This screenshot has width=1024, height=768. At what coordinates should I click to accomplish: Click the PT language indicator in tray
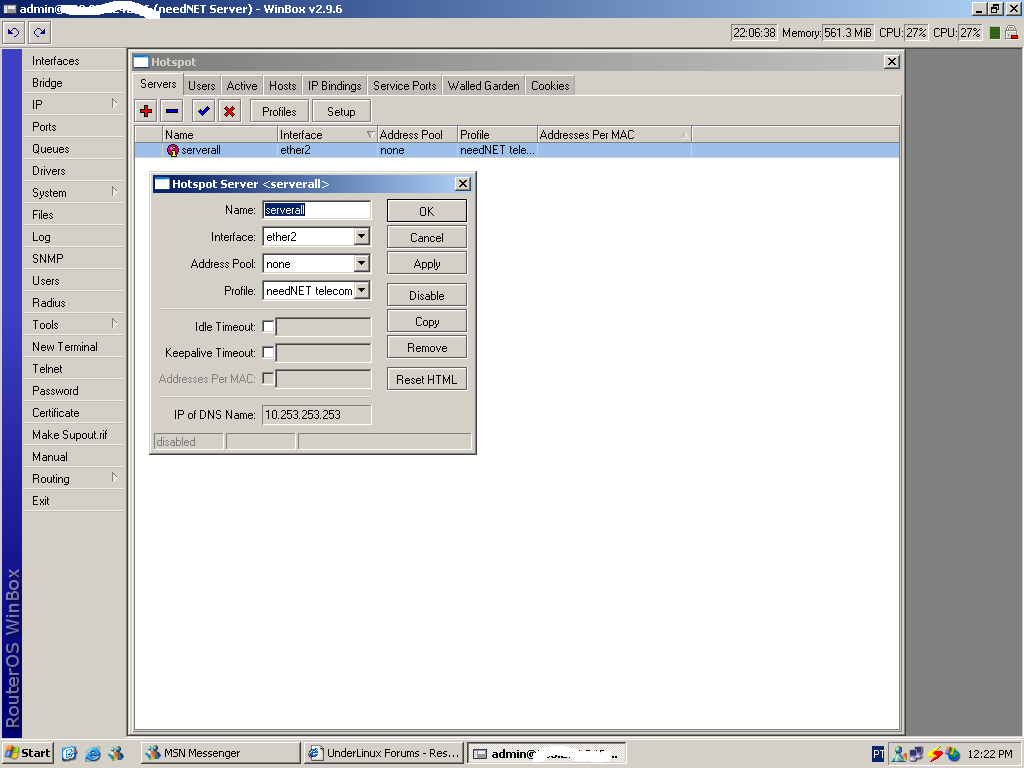tap(878, 754)
